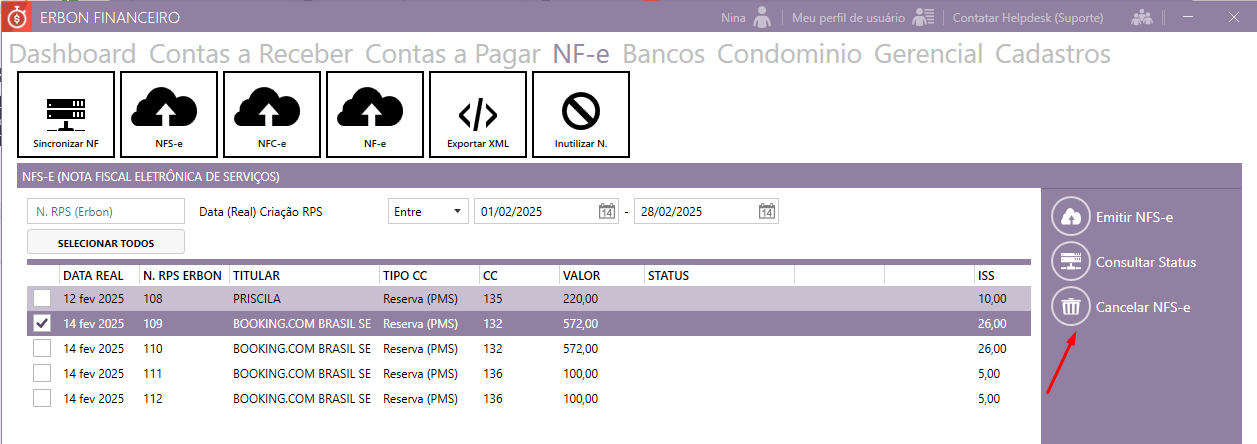Open Contatar Helpdesk (Suporte) link
This screenshot has height=444, width=1257.
[x=1028, y=17]
